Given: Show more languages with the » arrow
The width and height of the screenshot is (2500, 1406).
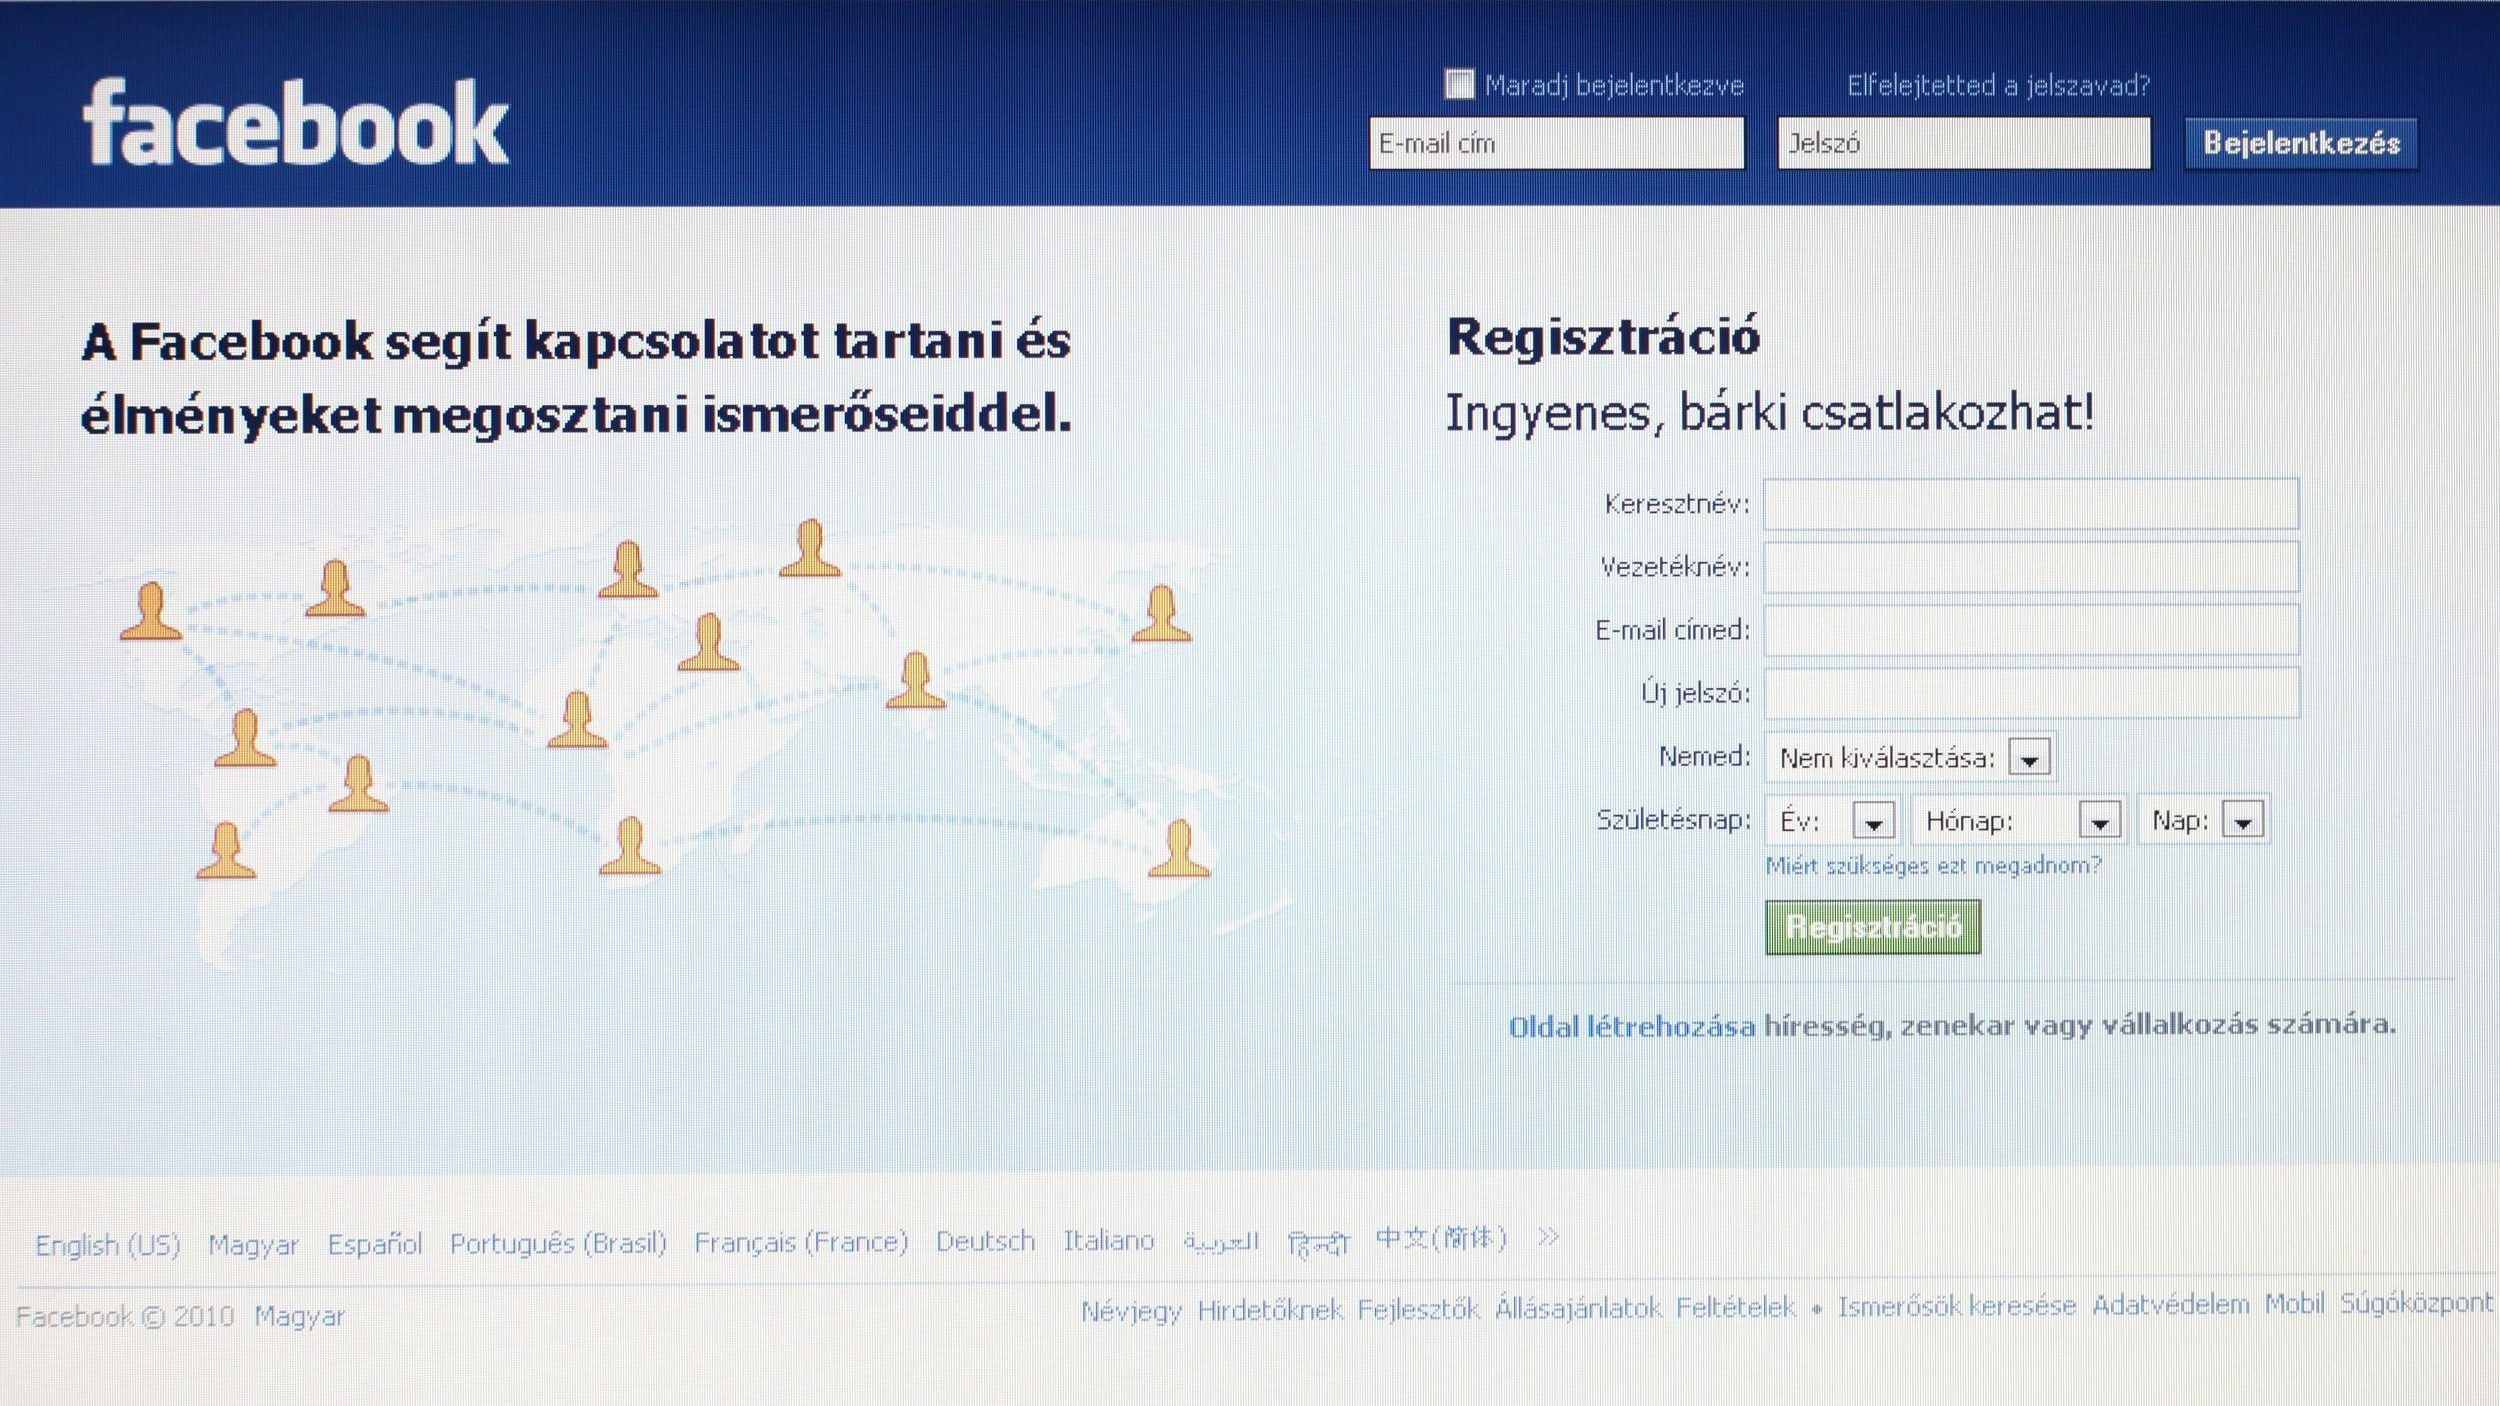Looking at the screenshot, I should tap(1548, 1238).
